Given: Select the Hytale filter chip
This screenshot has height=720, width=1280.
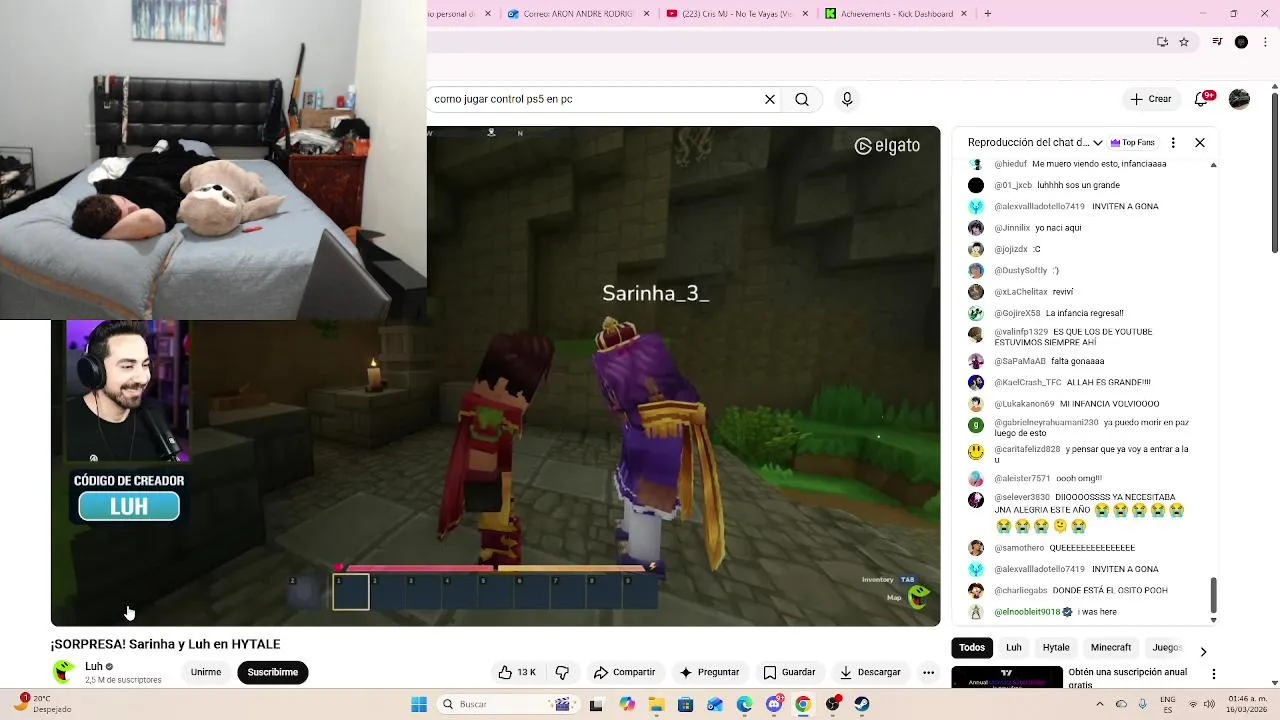Looking at the screenshot, I should 1056,647.
